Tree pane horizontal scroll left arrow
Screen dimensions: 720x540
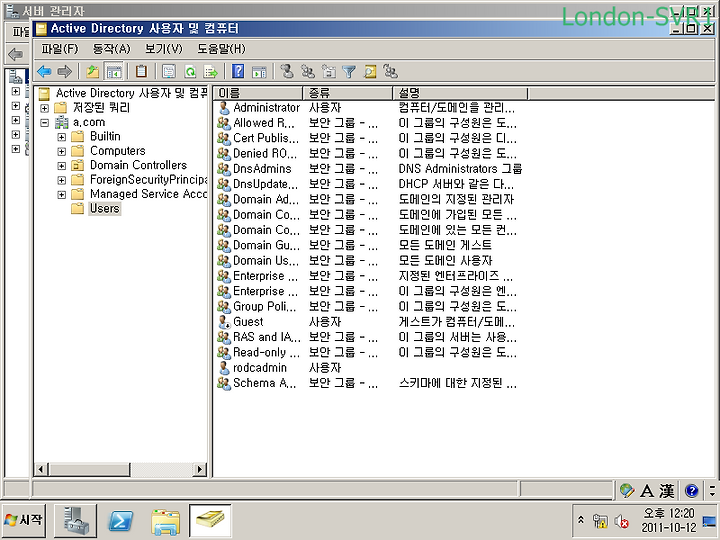[41, 469]
